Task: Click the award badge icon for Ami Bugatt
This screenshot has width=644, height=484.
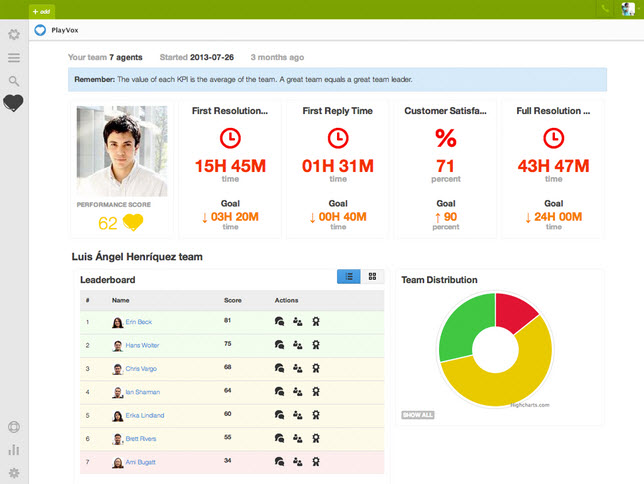Action: click(x=315, y=461)
